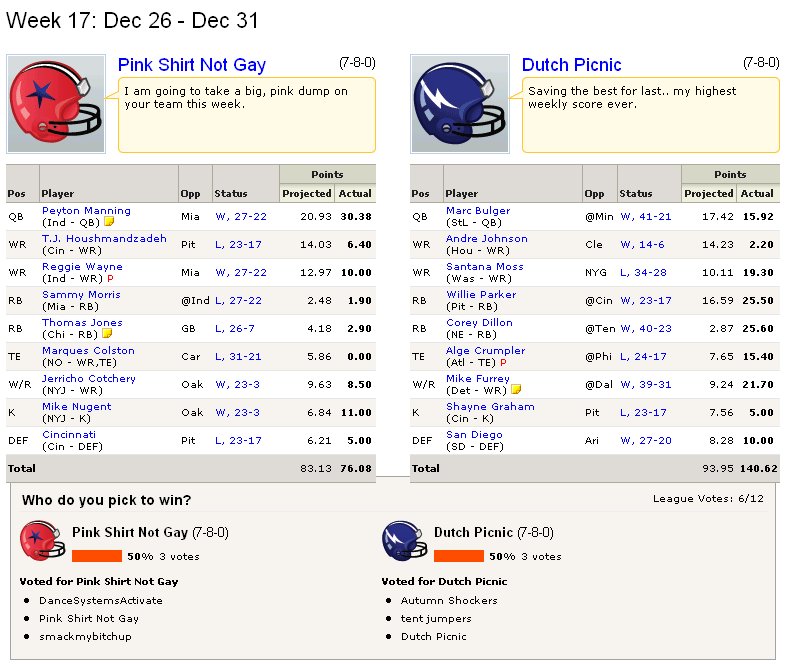Image resolution: width=794 pixels, height=664 pixels.
Task: Click the small red helmet in poll section
Action: pyautogui.click(x=43, y=541)
